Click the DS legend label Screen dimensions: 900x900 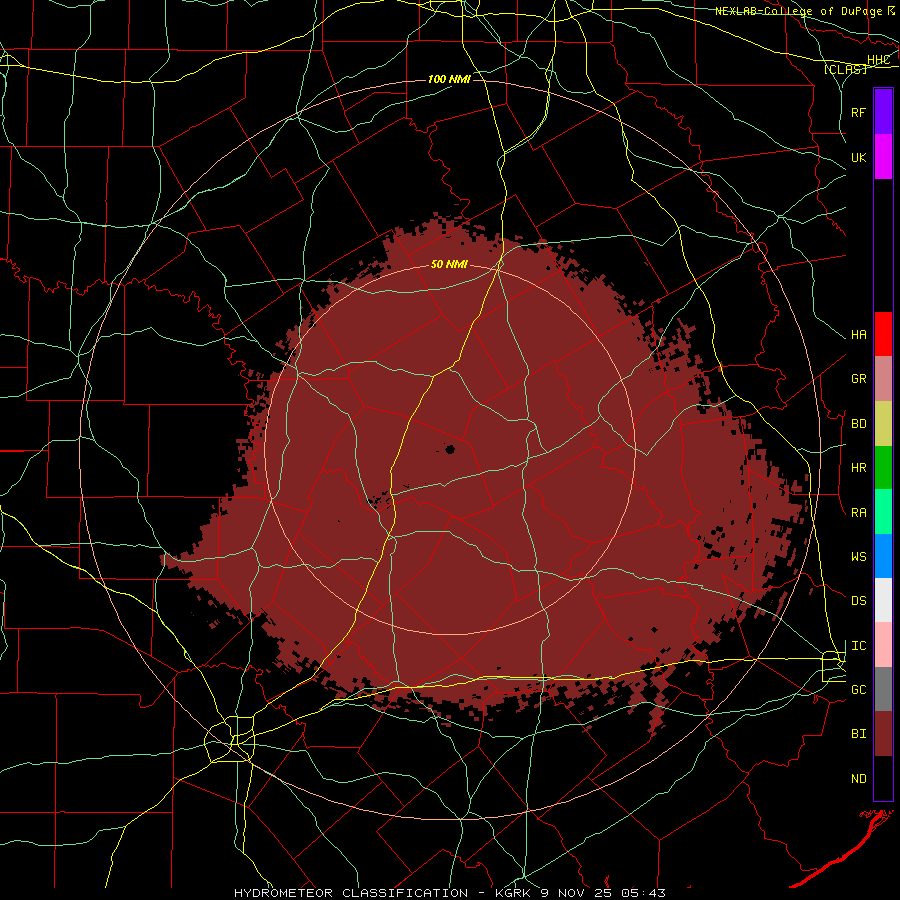coord(859,601)
